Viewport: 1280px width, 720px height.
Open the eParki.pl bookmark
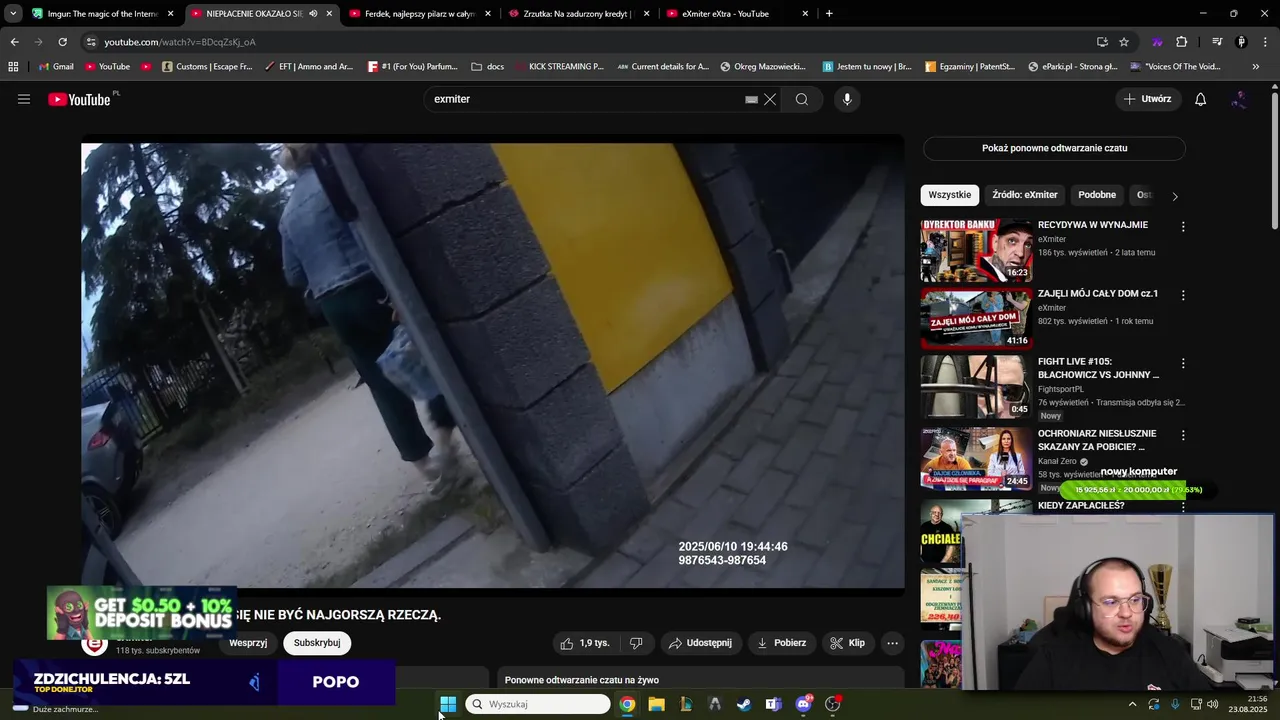coord(1071,66)
